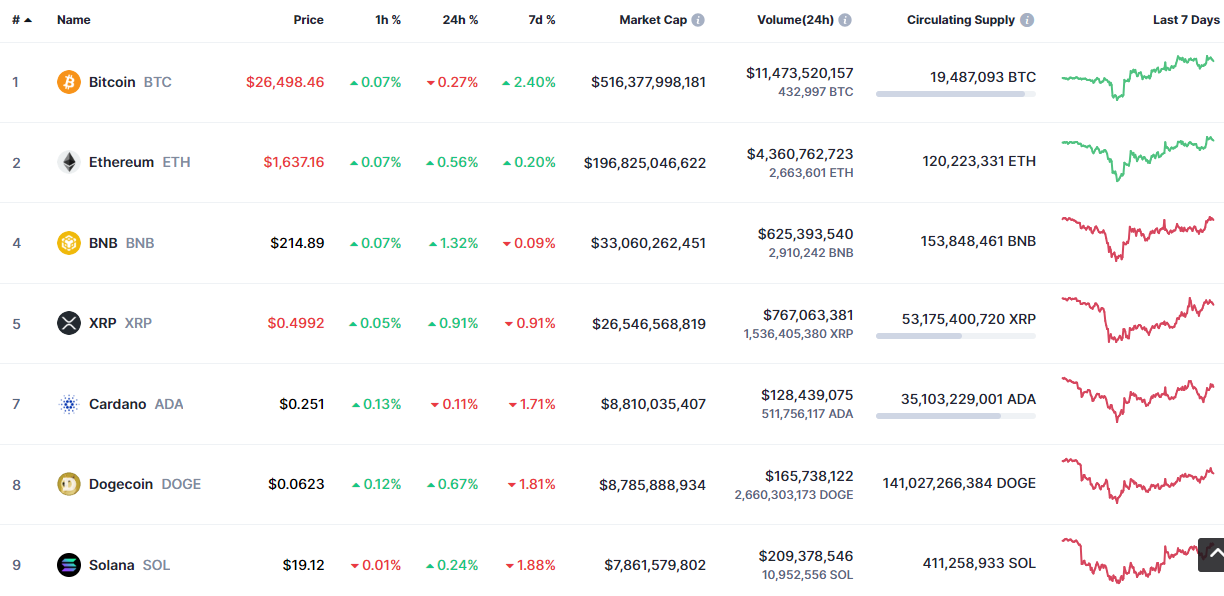Click BNB price $214.89
1224x596 pixels.
[x=297, y=243]
